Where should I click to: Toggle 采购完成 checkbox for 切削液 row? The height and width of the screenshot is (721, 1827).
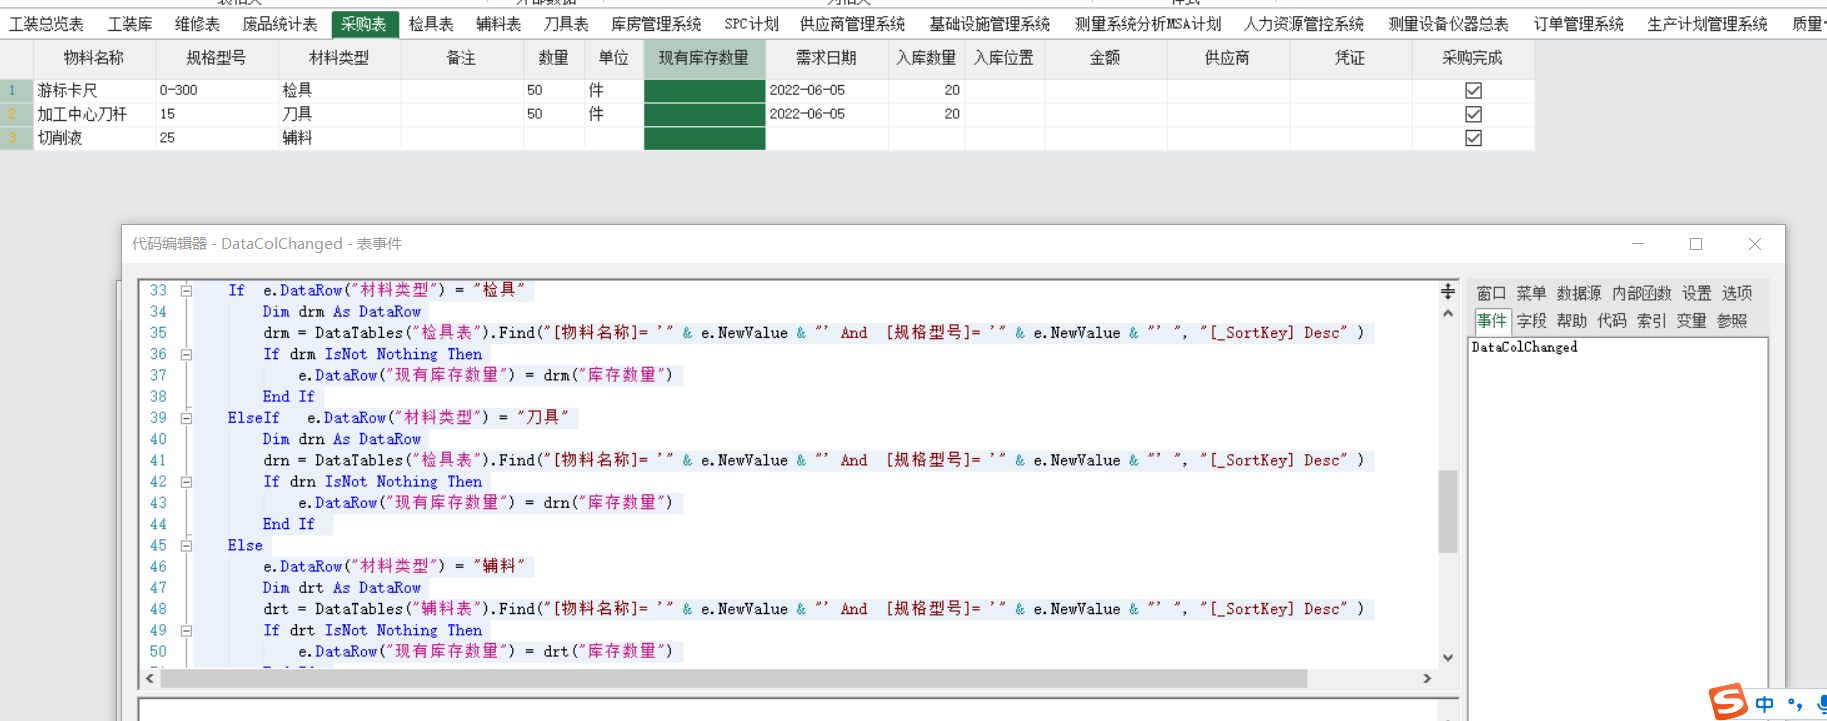pyautogui.click(x=1473, y=138)
